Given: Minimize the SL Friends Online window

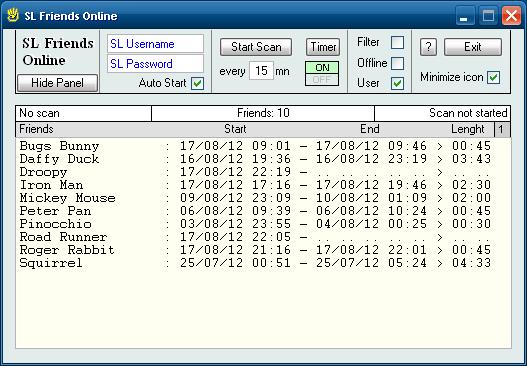Looking at the screenshot, I should pos(464,16).
